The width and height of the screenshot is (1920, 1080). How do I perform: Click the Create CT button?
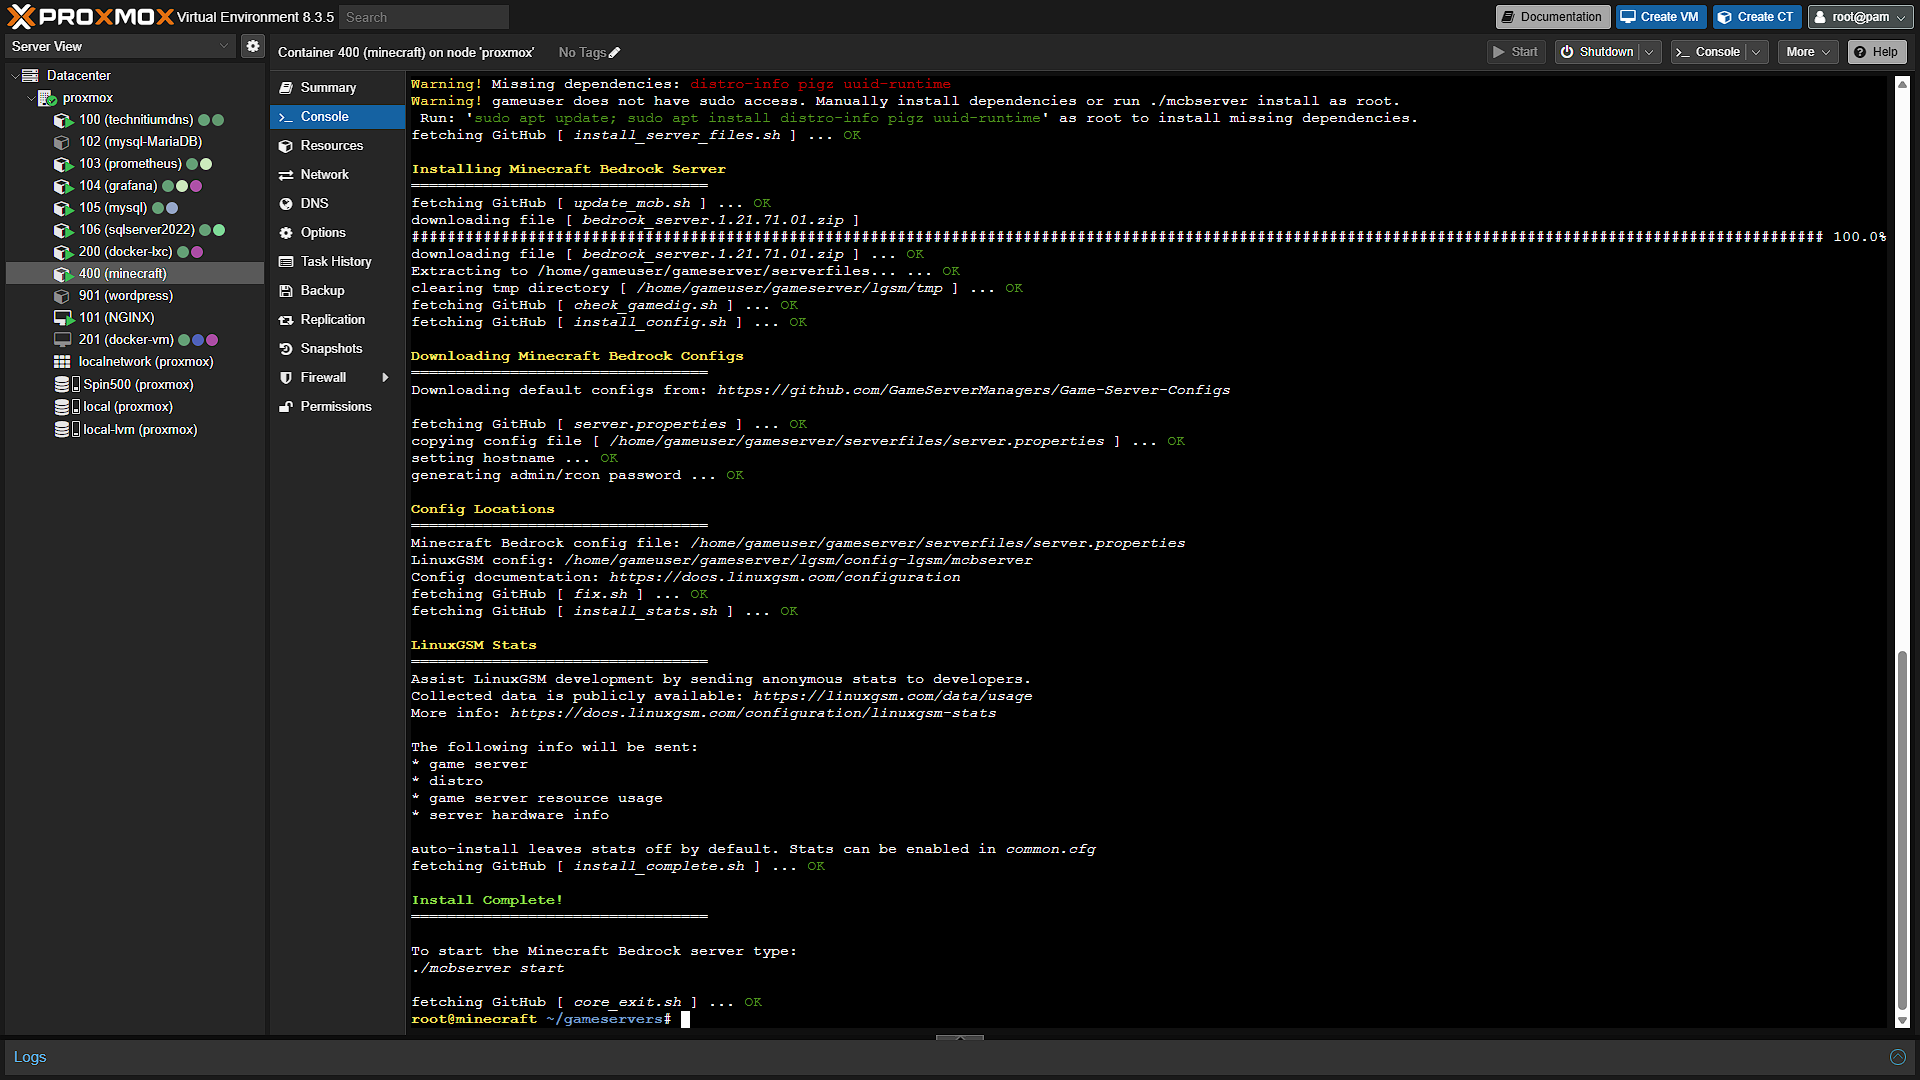click(1757, 17)
